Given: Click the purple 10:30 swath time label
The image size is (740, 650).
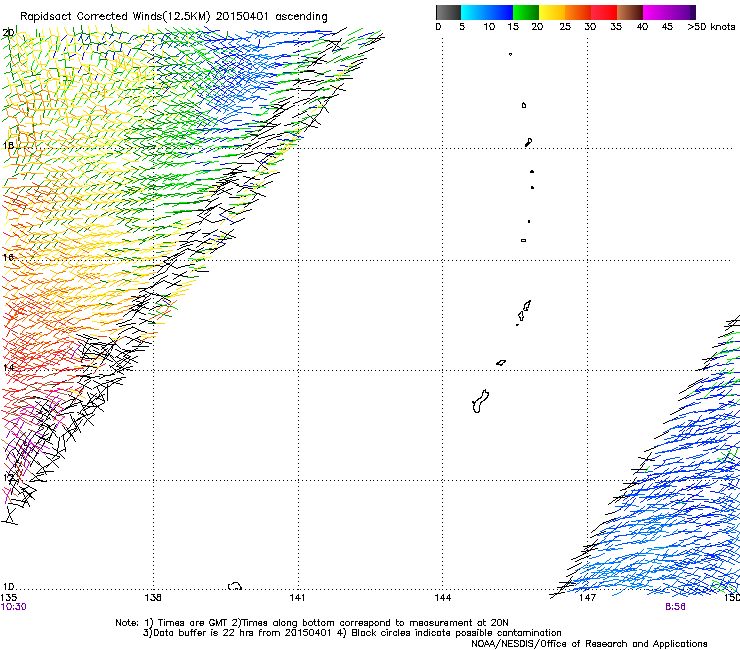Looking at the screenshot, I should click(x=14, y=607).
